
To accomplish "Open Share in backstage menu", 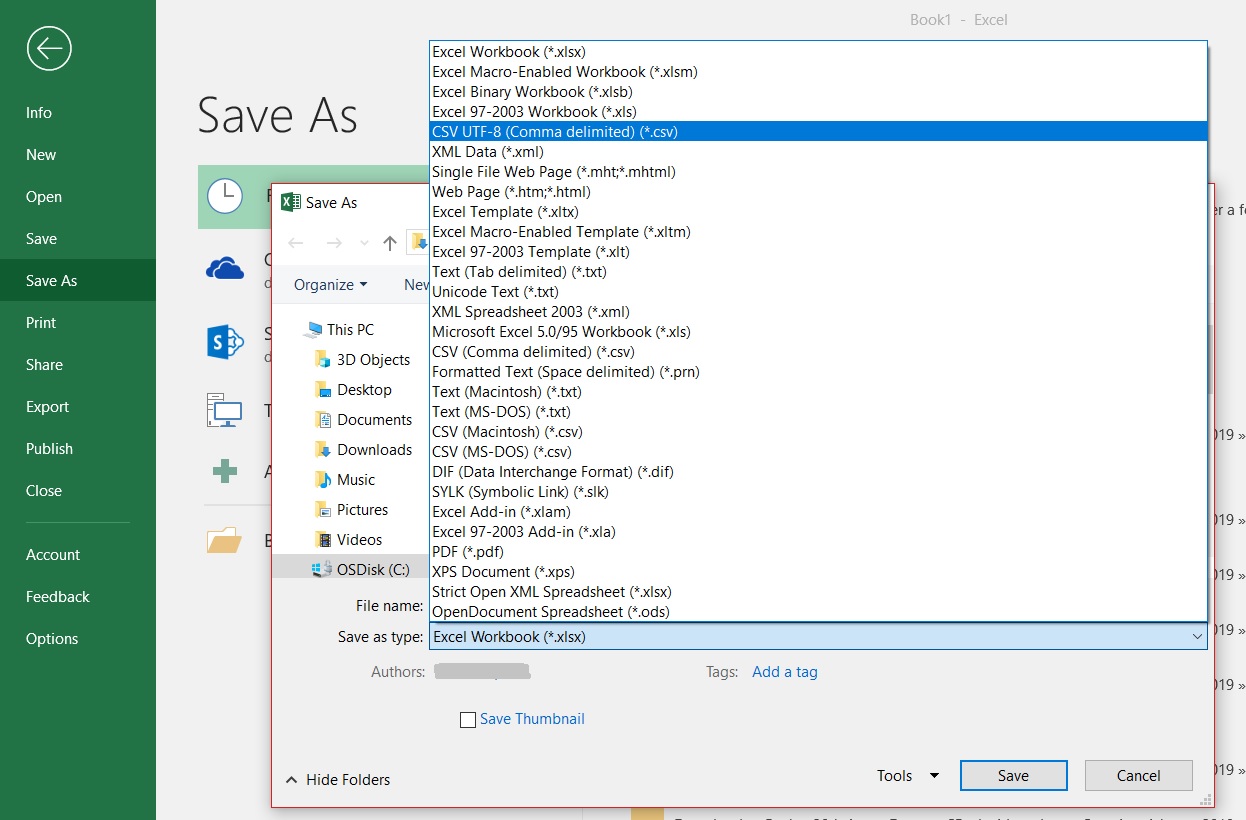I will click(x=78, y=365).
